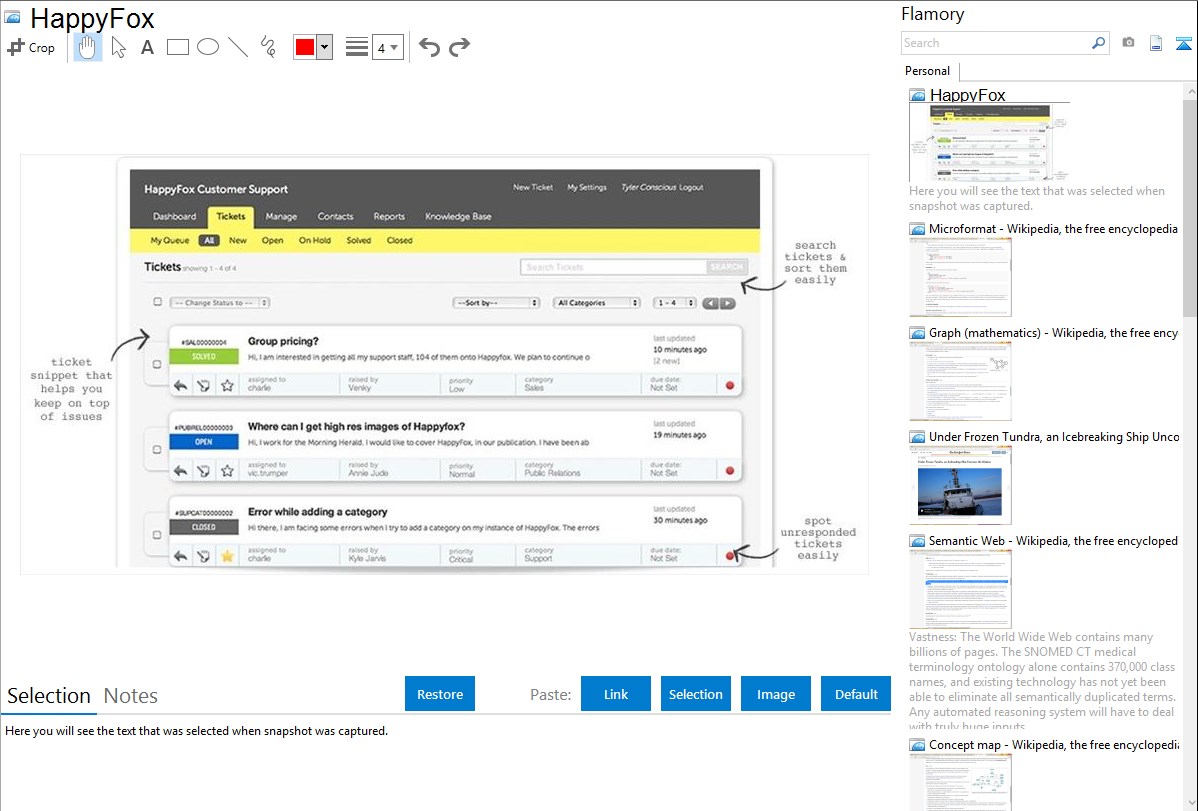
Task: Choose the text annotation tool
Action: pyautogui.click(x=147, y=47)
